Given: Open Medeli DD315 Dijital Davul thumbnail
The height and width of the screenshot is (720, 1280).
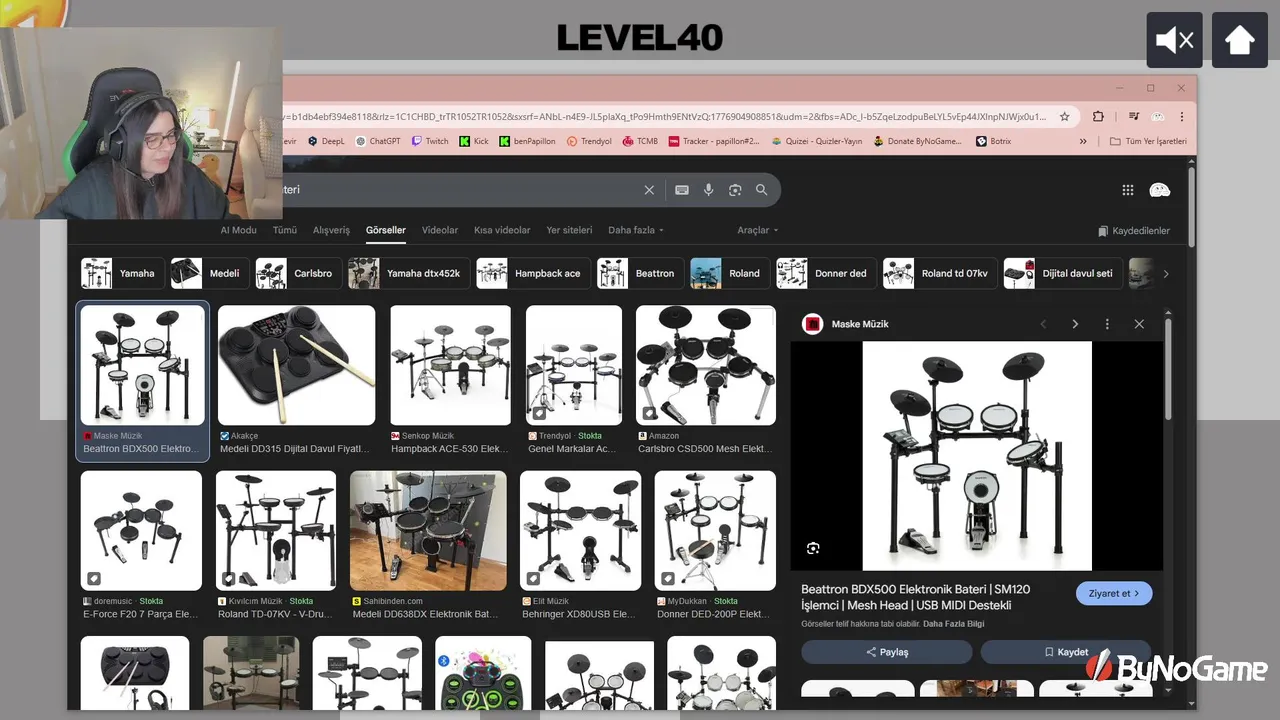Looking at the screenshot, I should (296, 365).
